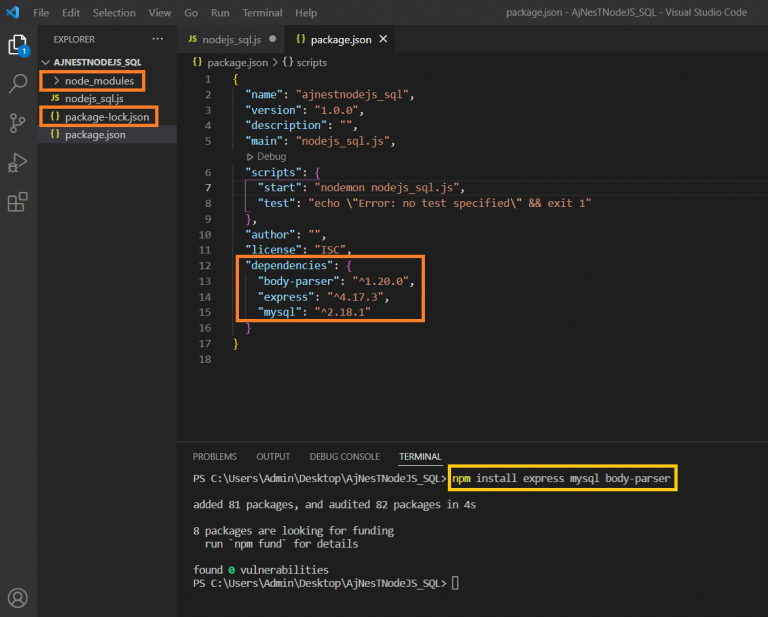768x617 pixels.
Task: Click the Explorer more actions ellipsis
Action: 157,39
